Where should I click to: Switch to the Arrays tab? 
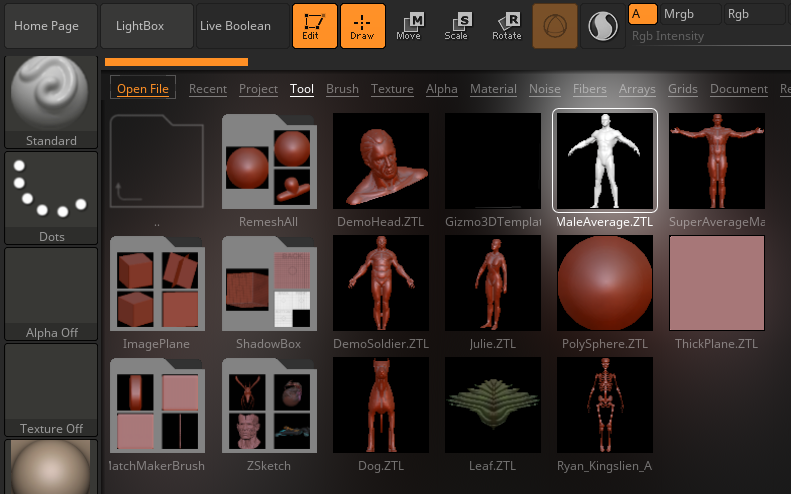pos(637,89)
